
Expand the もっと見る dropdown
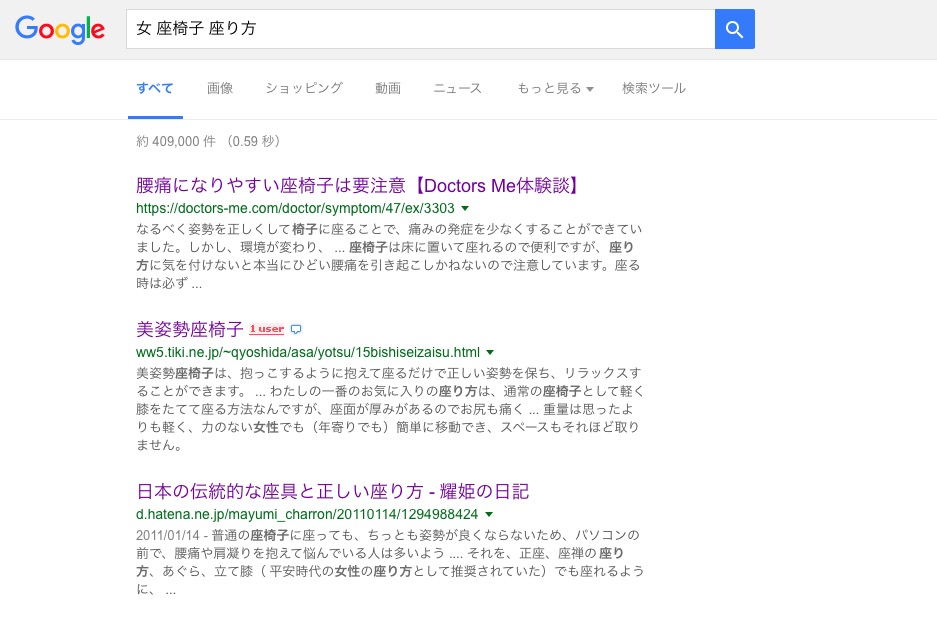coord(555,88)
